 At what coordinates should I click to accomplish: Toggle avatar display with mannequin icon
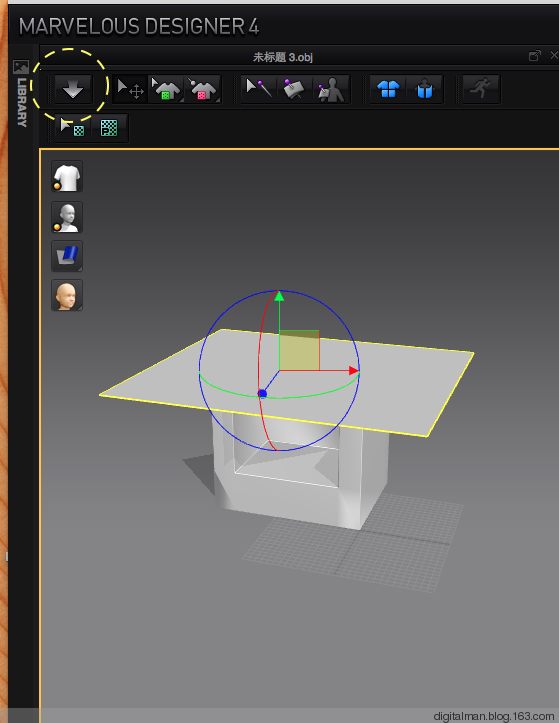coord(67,217)
